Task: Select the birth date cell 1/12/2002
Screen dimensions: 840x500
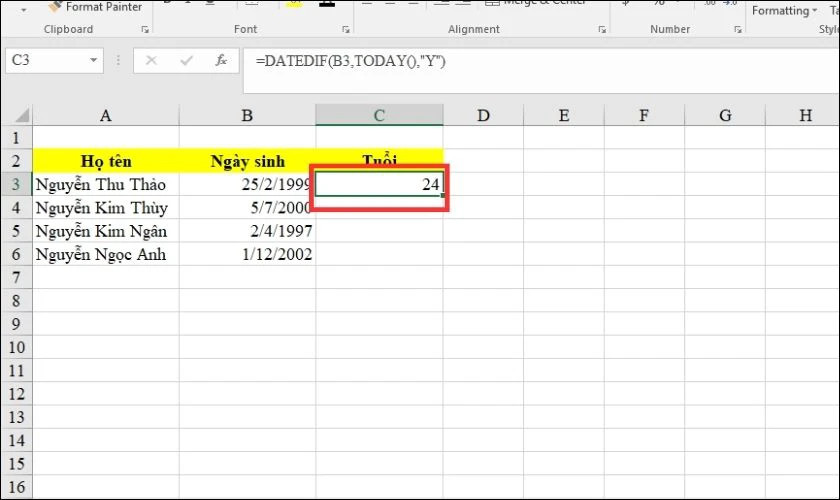Action: [247, 254]
